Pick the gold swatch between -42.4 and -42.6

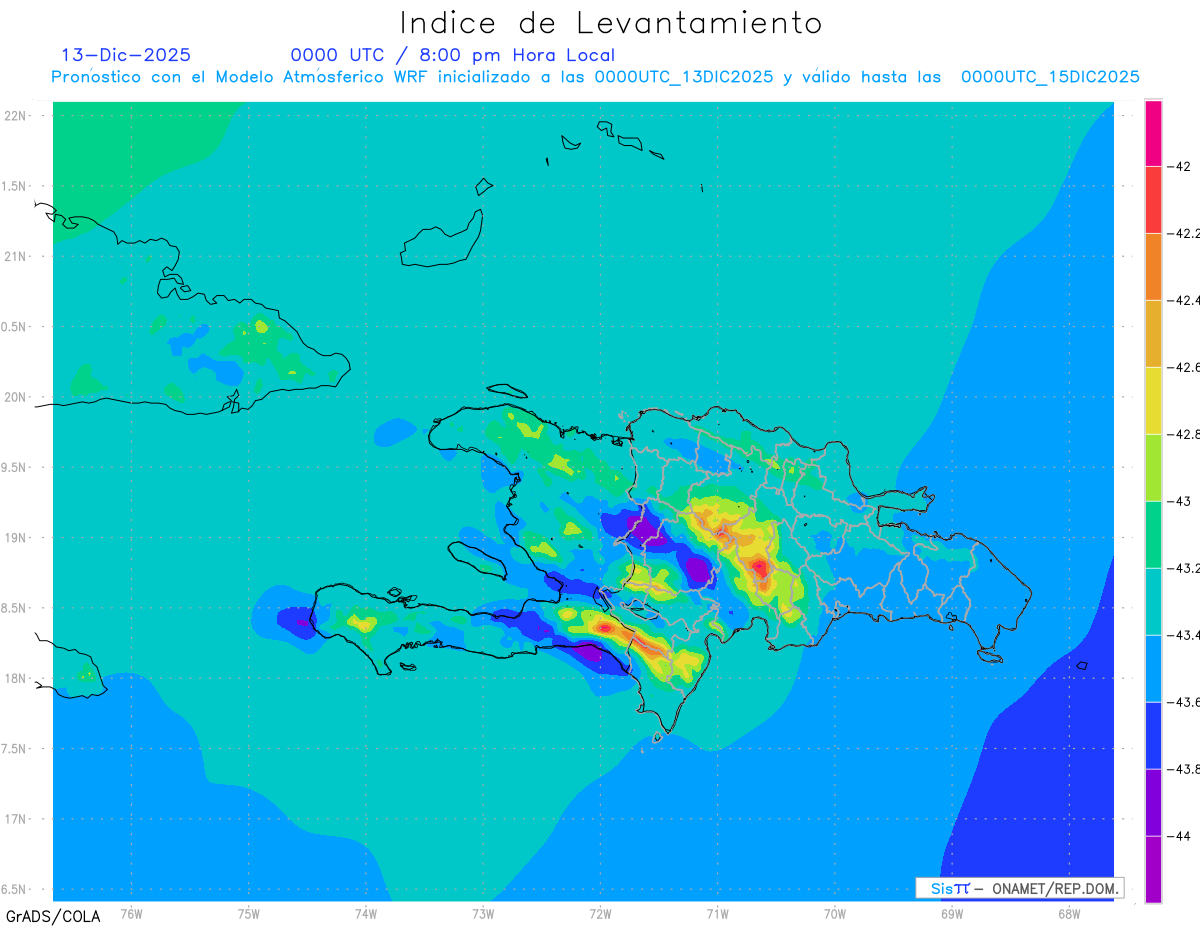(1153, 333)
